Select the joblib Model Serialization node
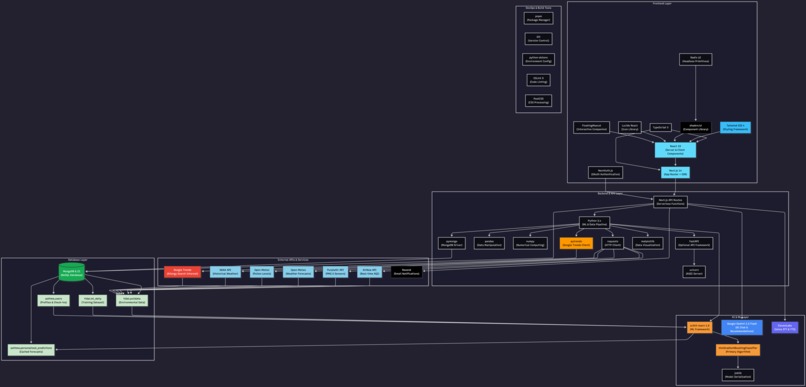806x387 pixels. tap(738, 375)
